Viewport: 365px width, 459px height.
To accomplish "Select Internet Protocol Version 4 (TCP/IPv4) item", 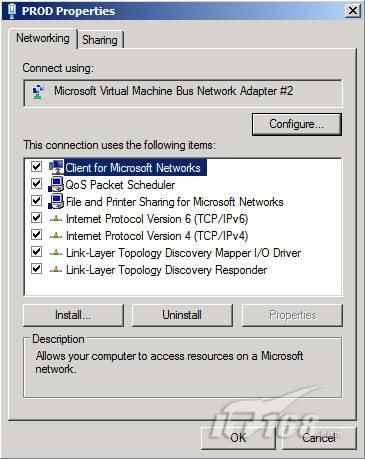I will click(157, 236).
